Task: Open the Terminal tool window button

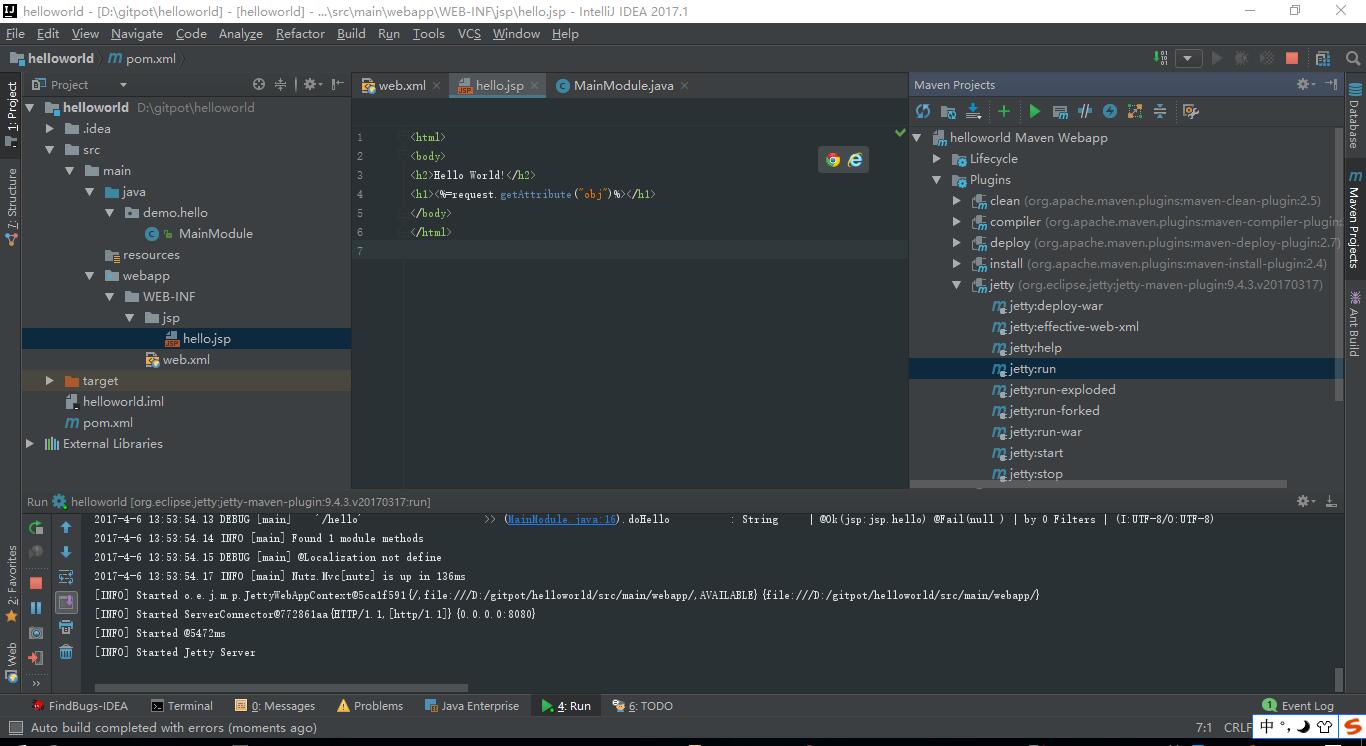Action: 182,706
